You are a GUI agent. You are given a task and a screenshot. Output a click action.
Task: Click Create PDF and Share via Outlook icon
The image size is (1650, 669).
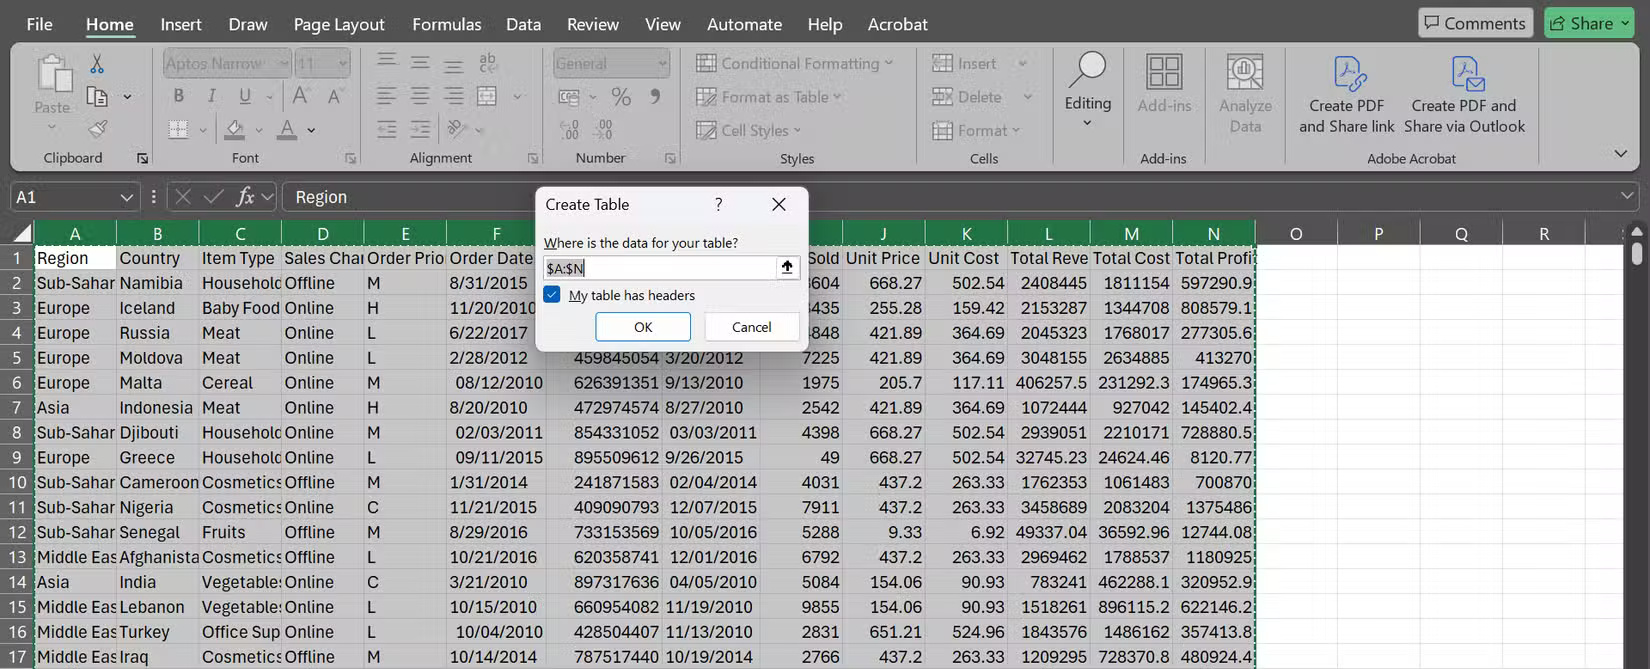(x=1465, y=75)
